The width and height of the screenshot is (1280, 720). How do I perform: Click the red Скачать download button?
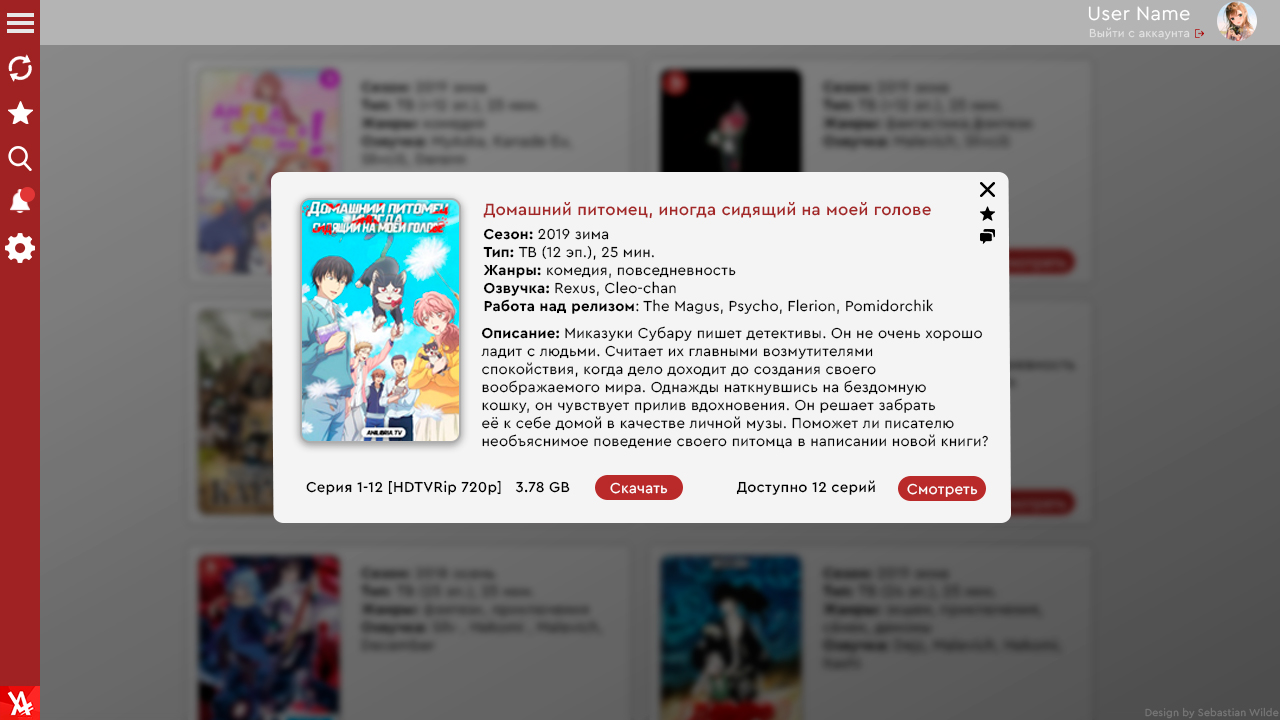tap(639, 488)
